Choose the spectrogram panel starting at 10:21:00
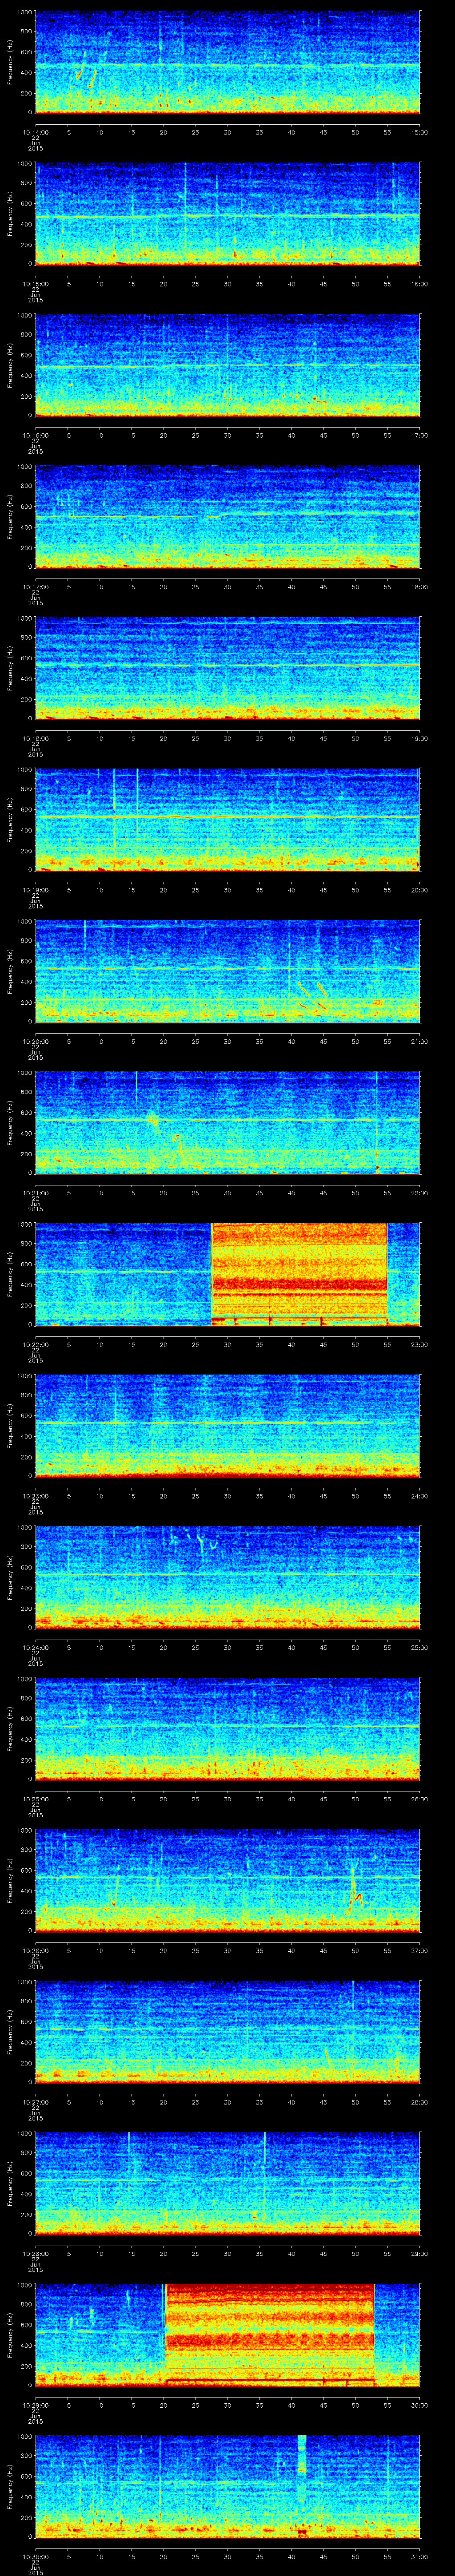The image size is (455, 2576). (x=228, y=1123)
